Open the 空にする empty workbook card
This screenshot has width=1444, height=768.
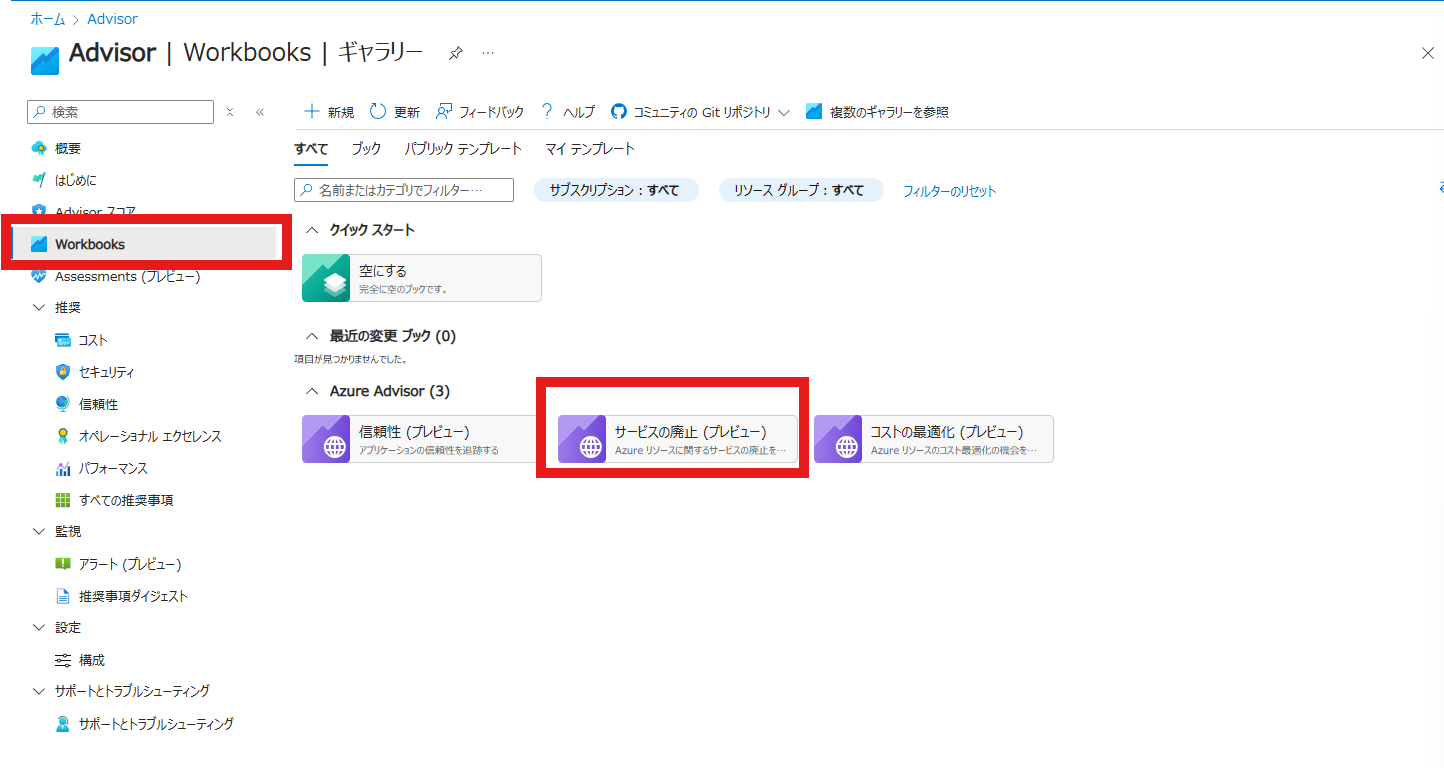click(422, 278)
